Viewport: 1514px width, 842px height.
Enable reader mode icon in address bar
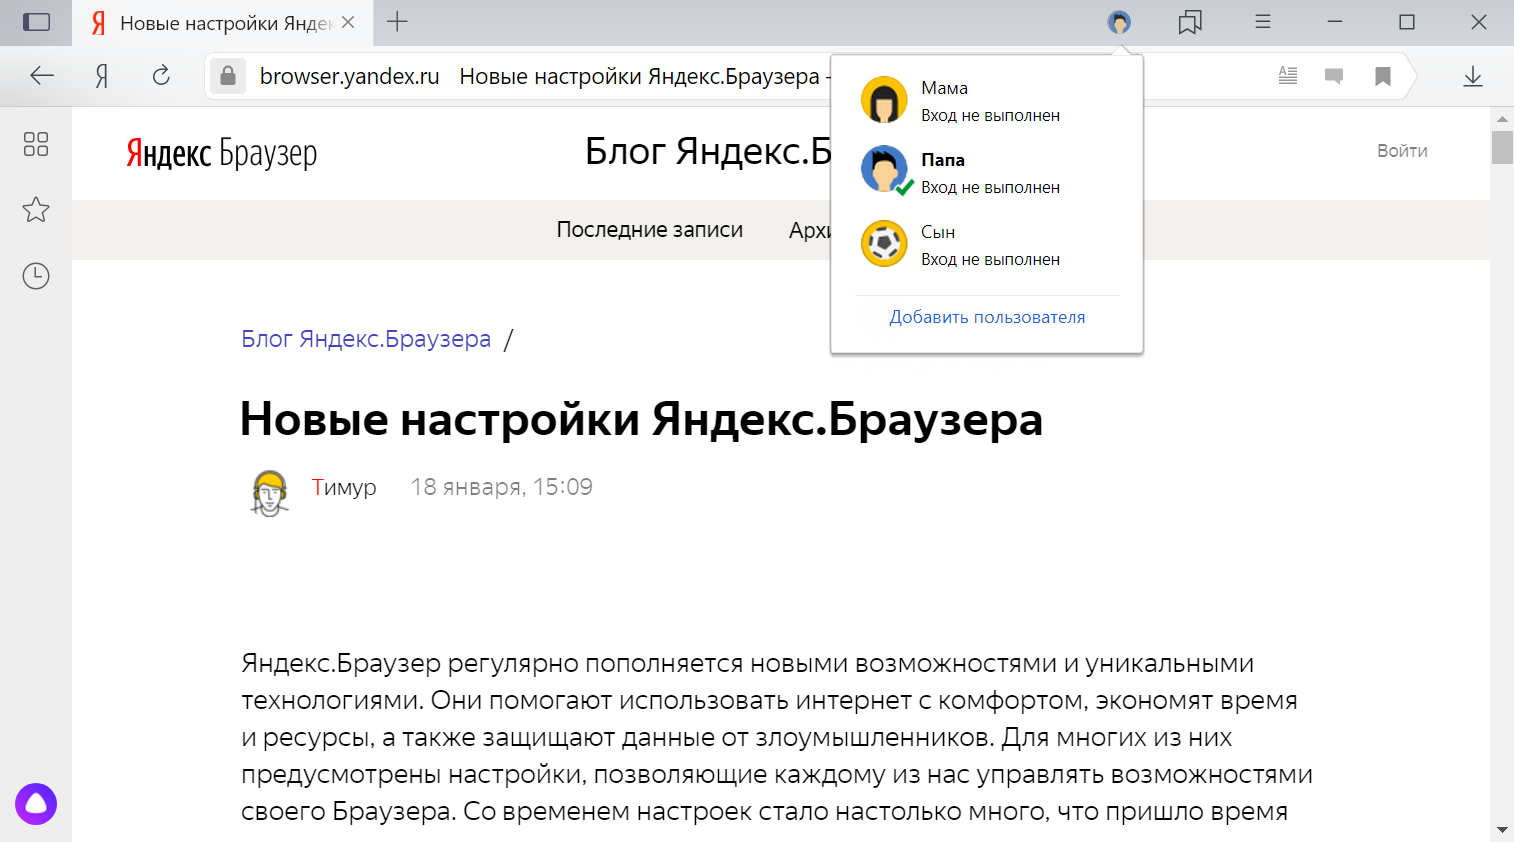click(1288, 76)
